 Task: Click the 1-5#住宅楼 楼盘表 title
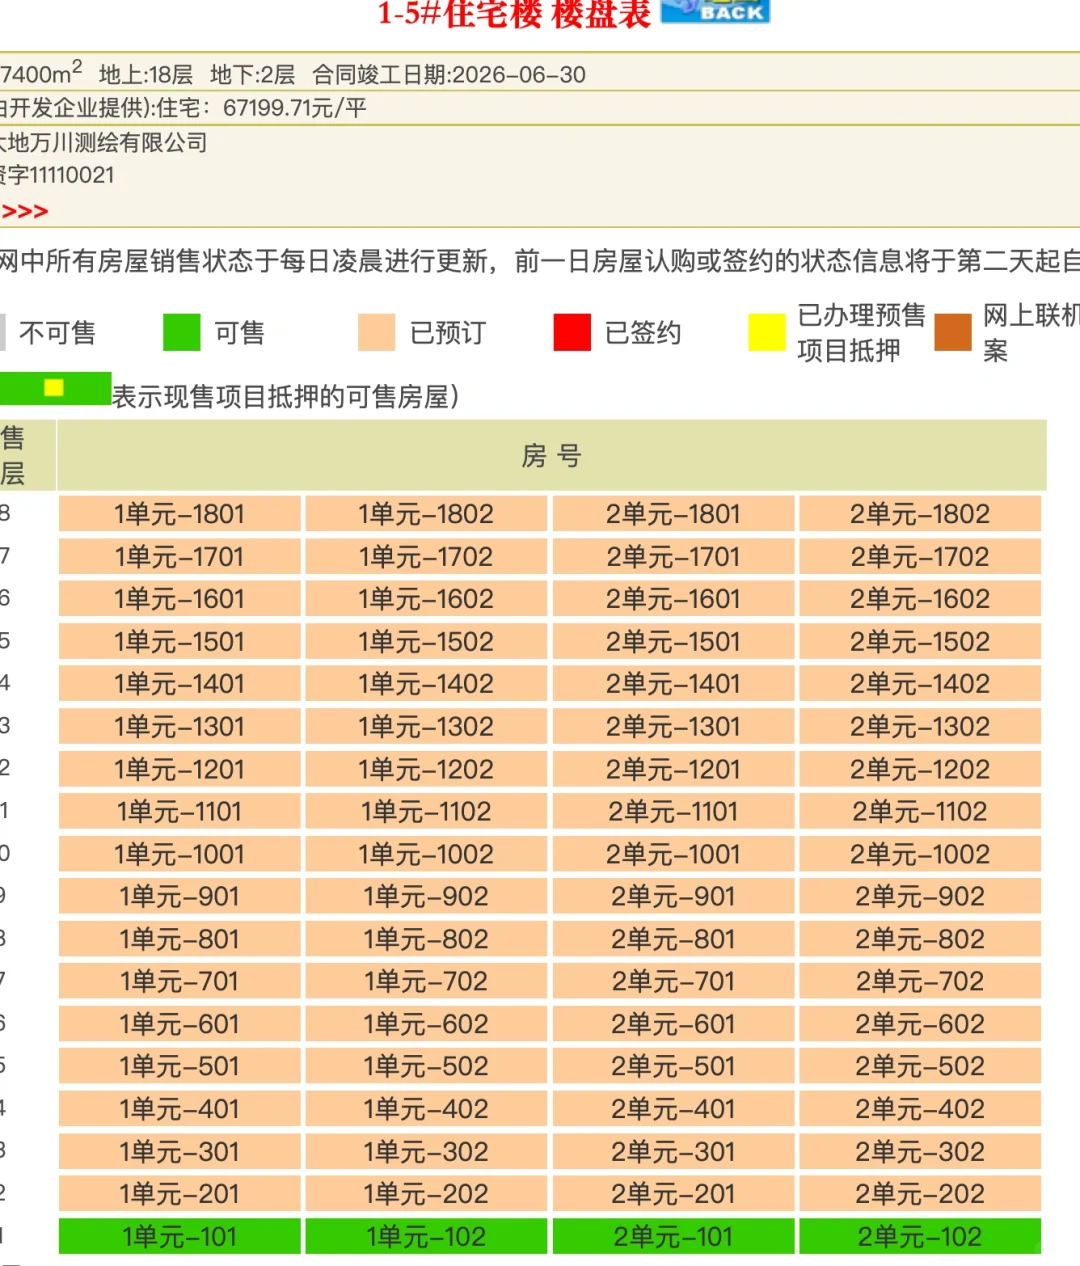pyautogui.click(x=514, y=13)
